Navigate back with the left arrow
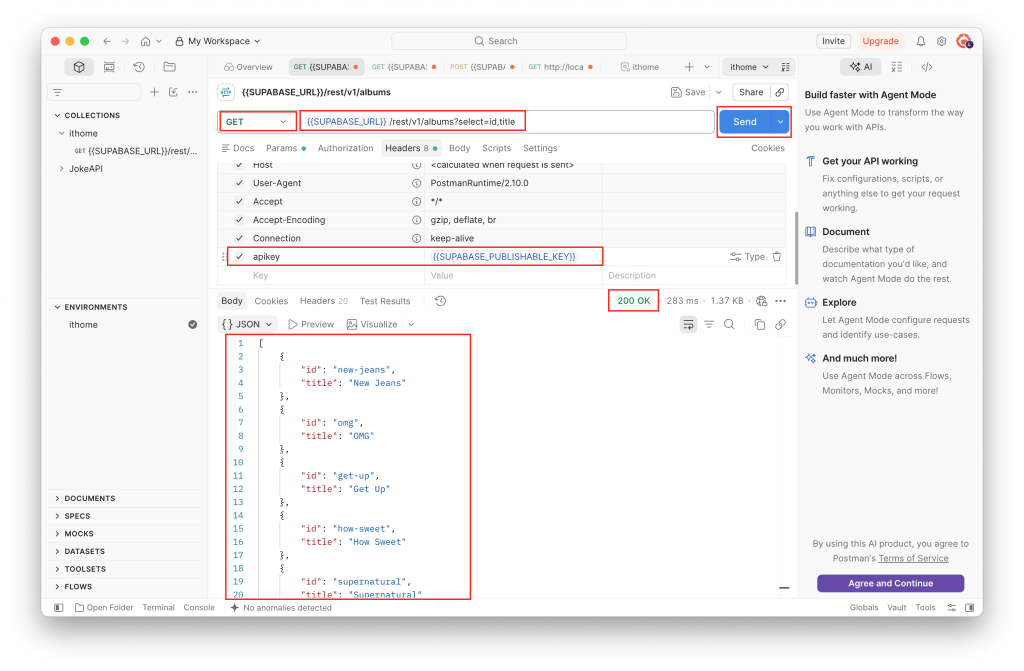 107,41
